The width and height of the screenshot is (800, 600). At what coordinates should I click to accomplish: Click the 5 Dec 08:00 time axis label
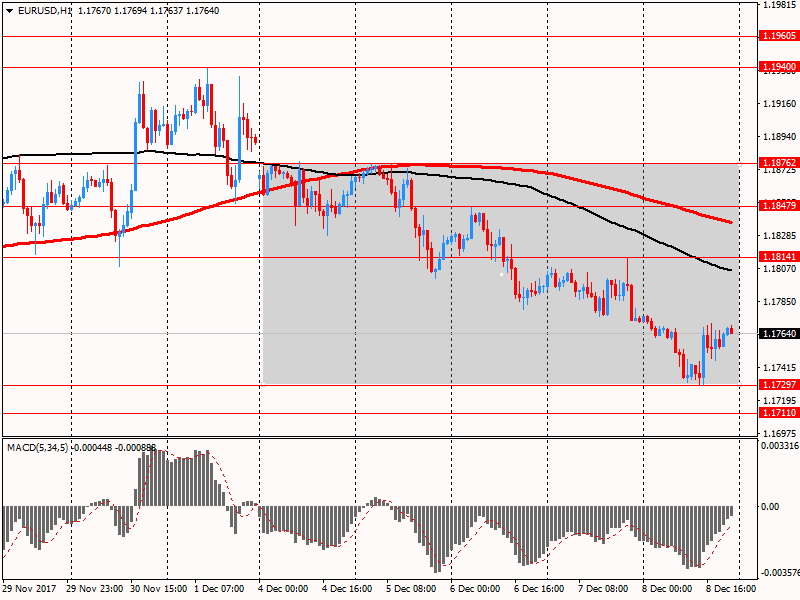point(411,588)
